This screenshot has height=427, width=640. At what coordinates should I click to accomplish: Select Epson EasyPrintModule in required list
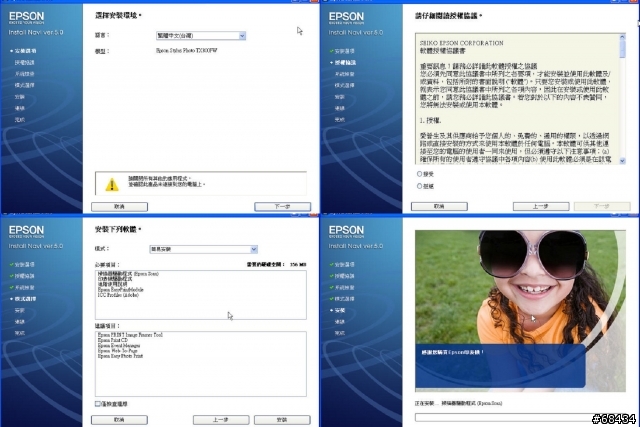click(x=120, y=289)
